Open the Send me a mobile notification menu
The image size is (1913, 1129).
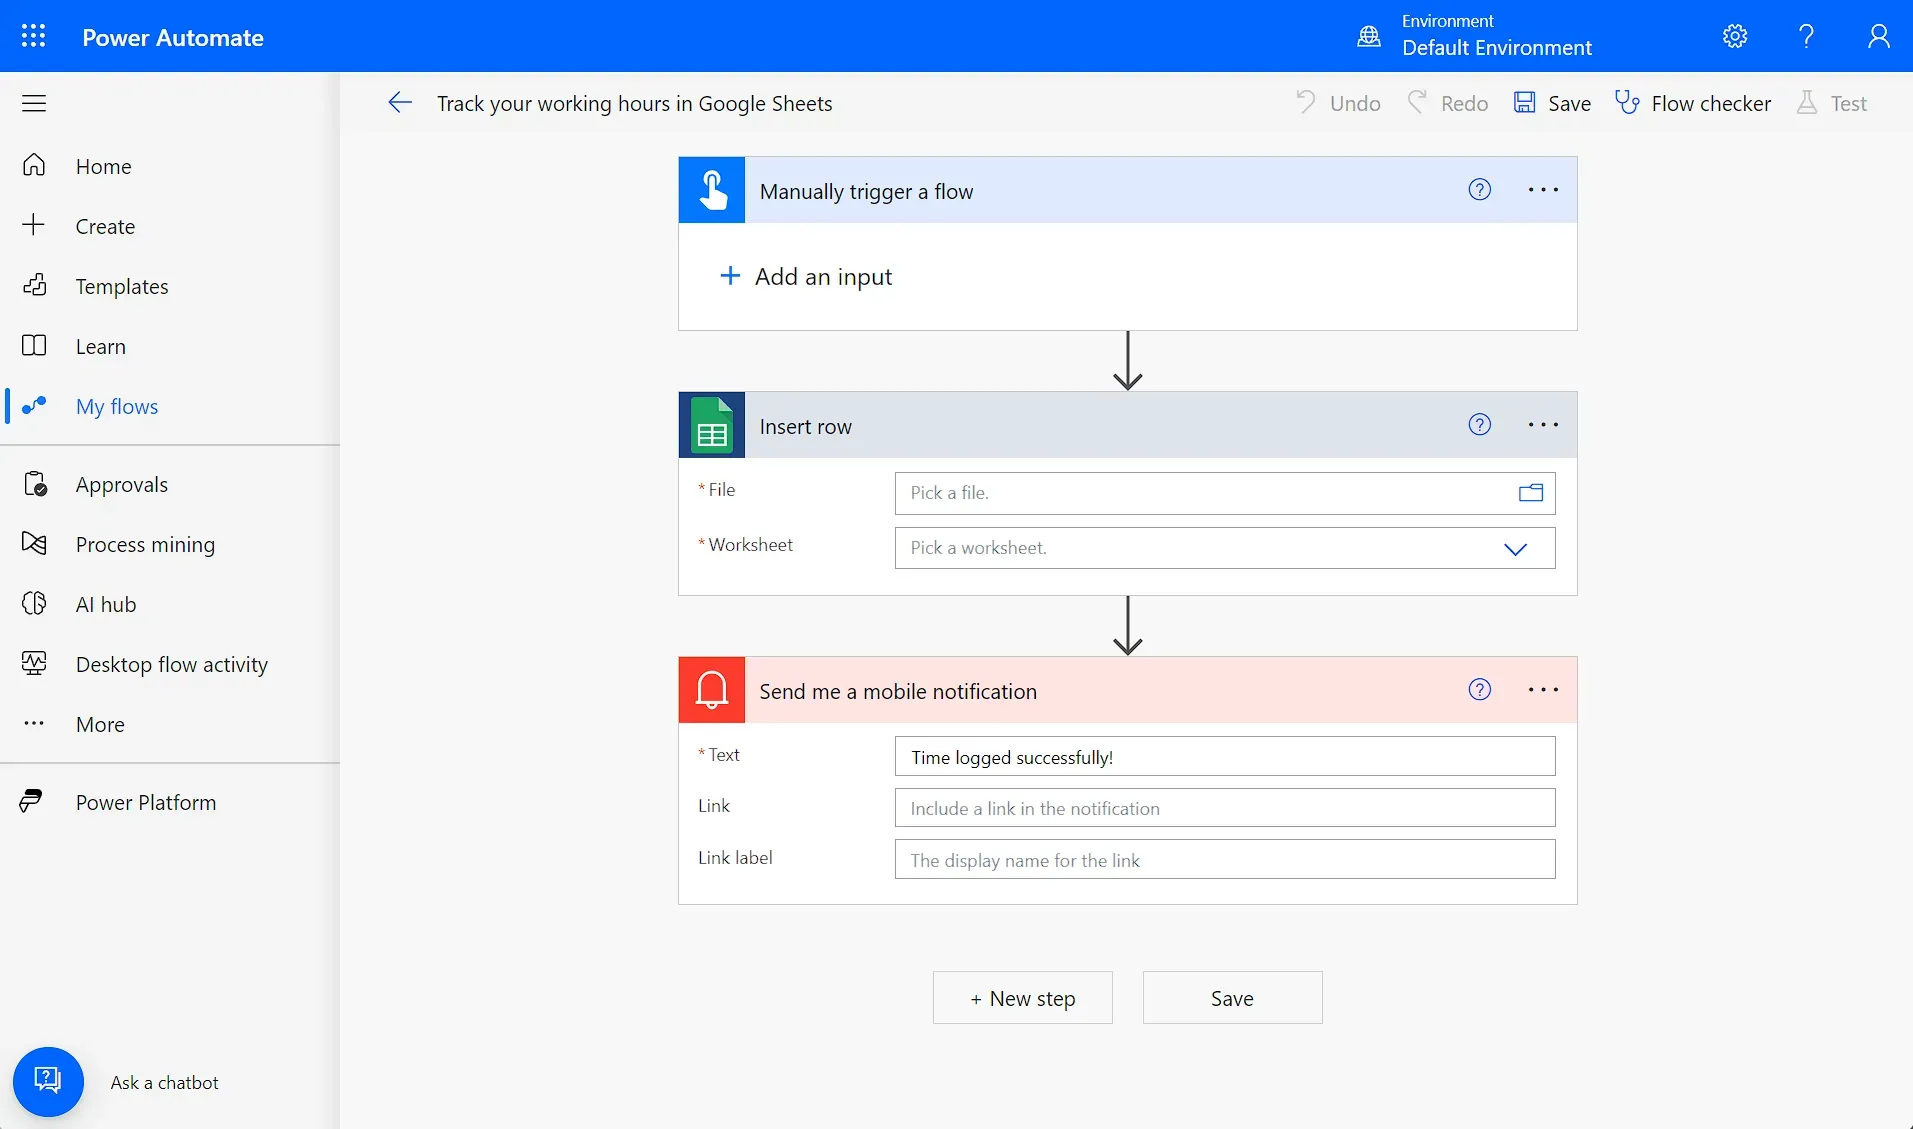pyautogui.click(x=1542, y=689)
